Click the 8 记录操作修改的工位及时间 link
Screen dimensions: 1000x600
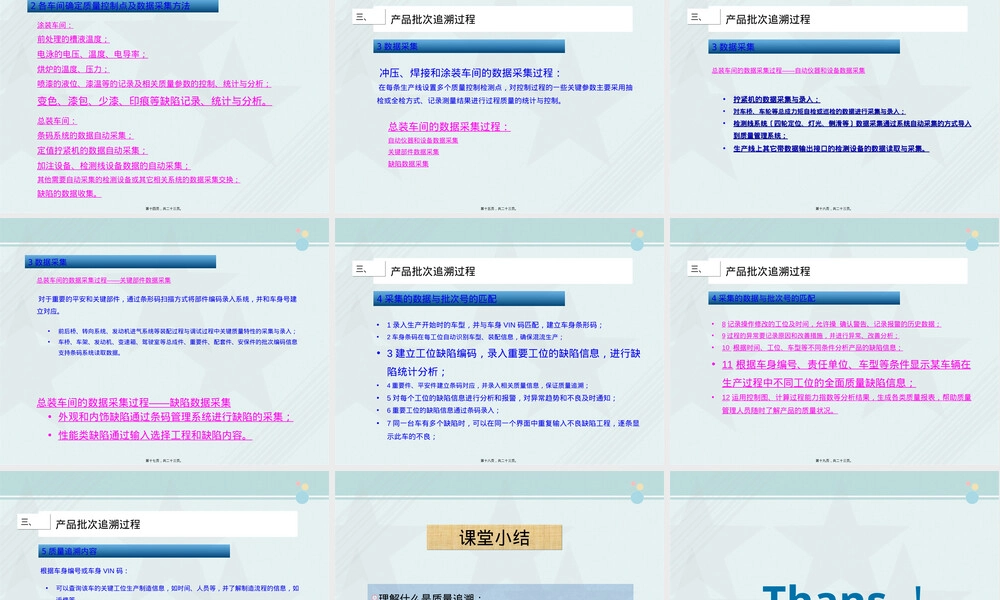click(x=831, y=324)
